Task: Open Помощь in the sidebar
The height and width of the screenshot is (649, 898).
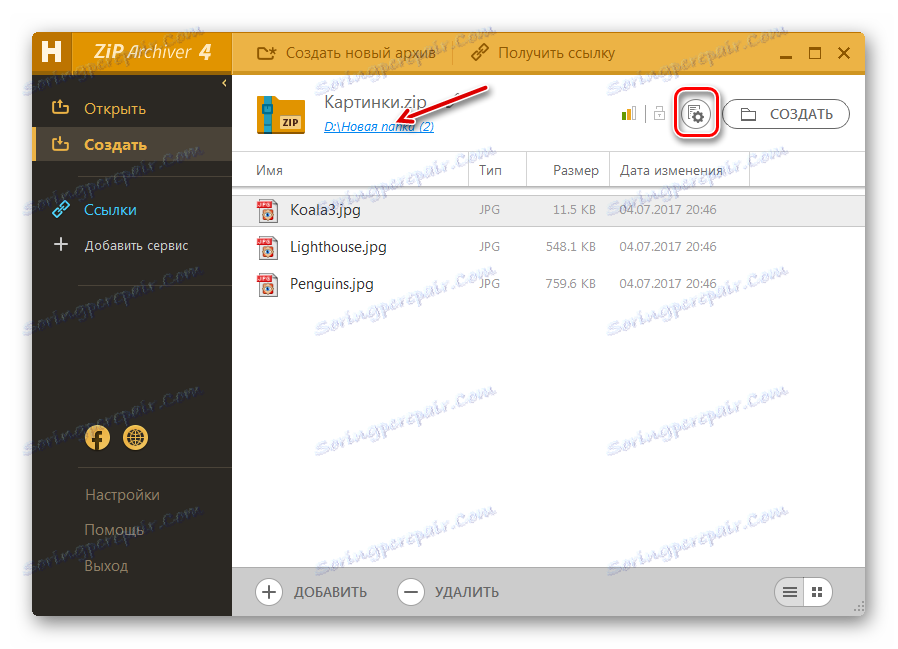Action: 114,530
